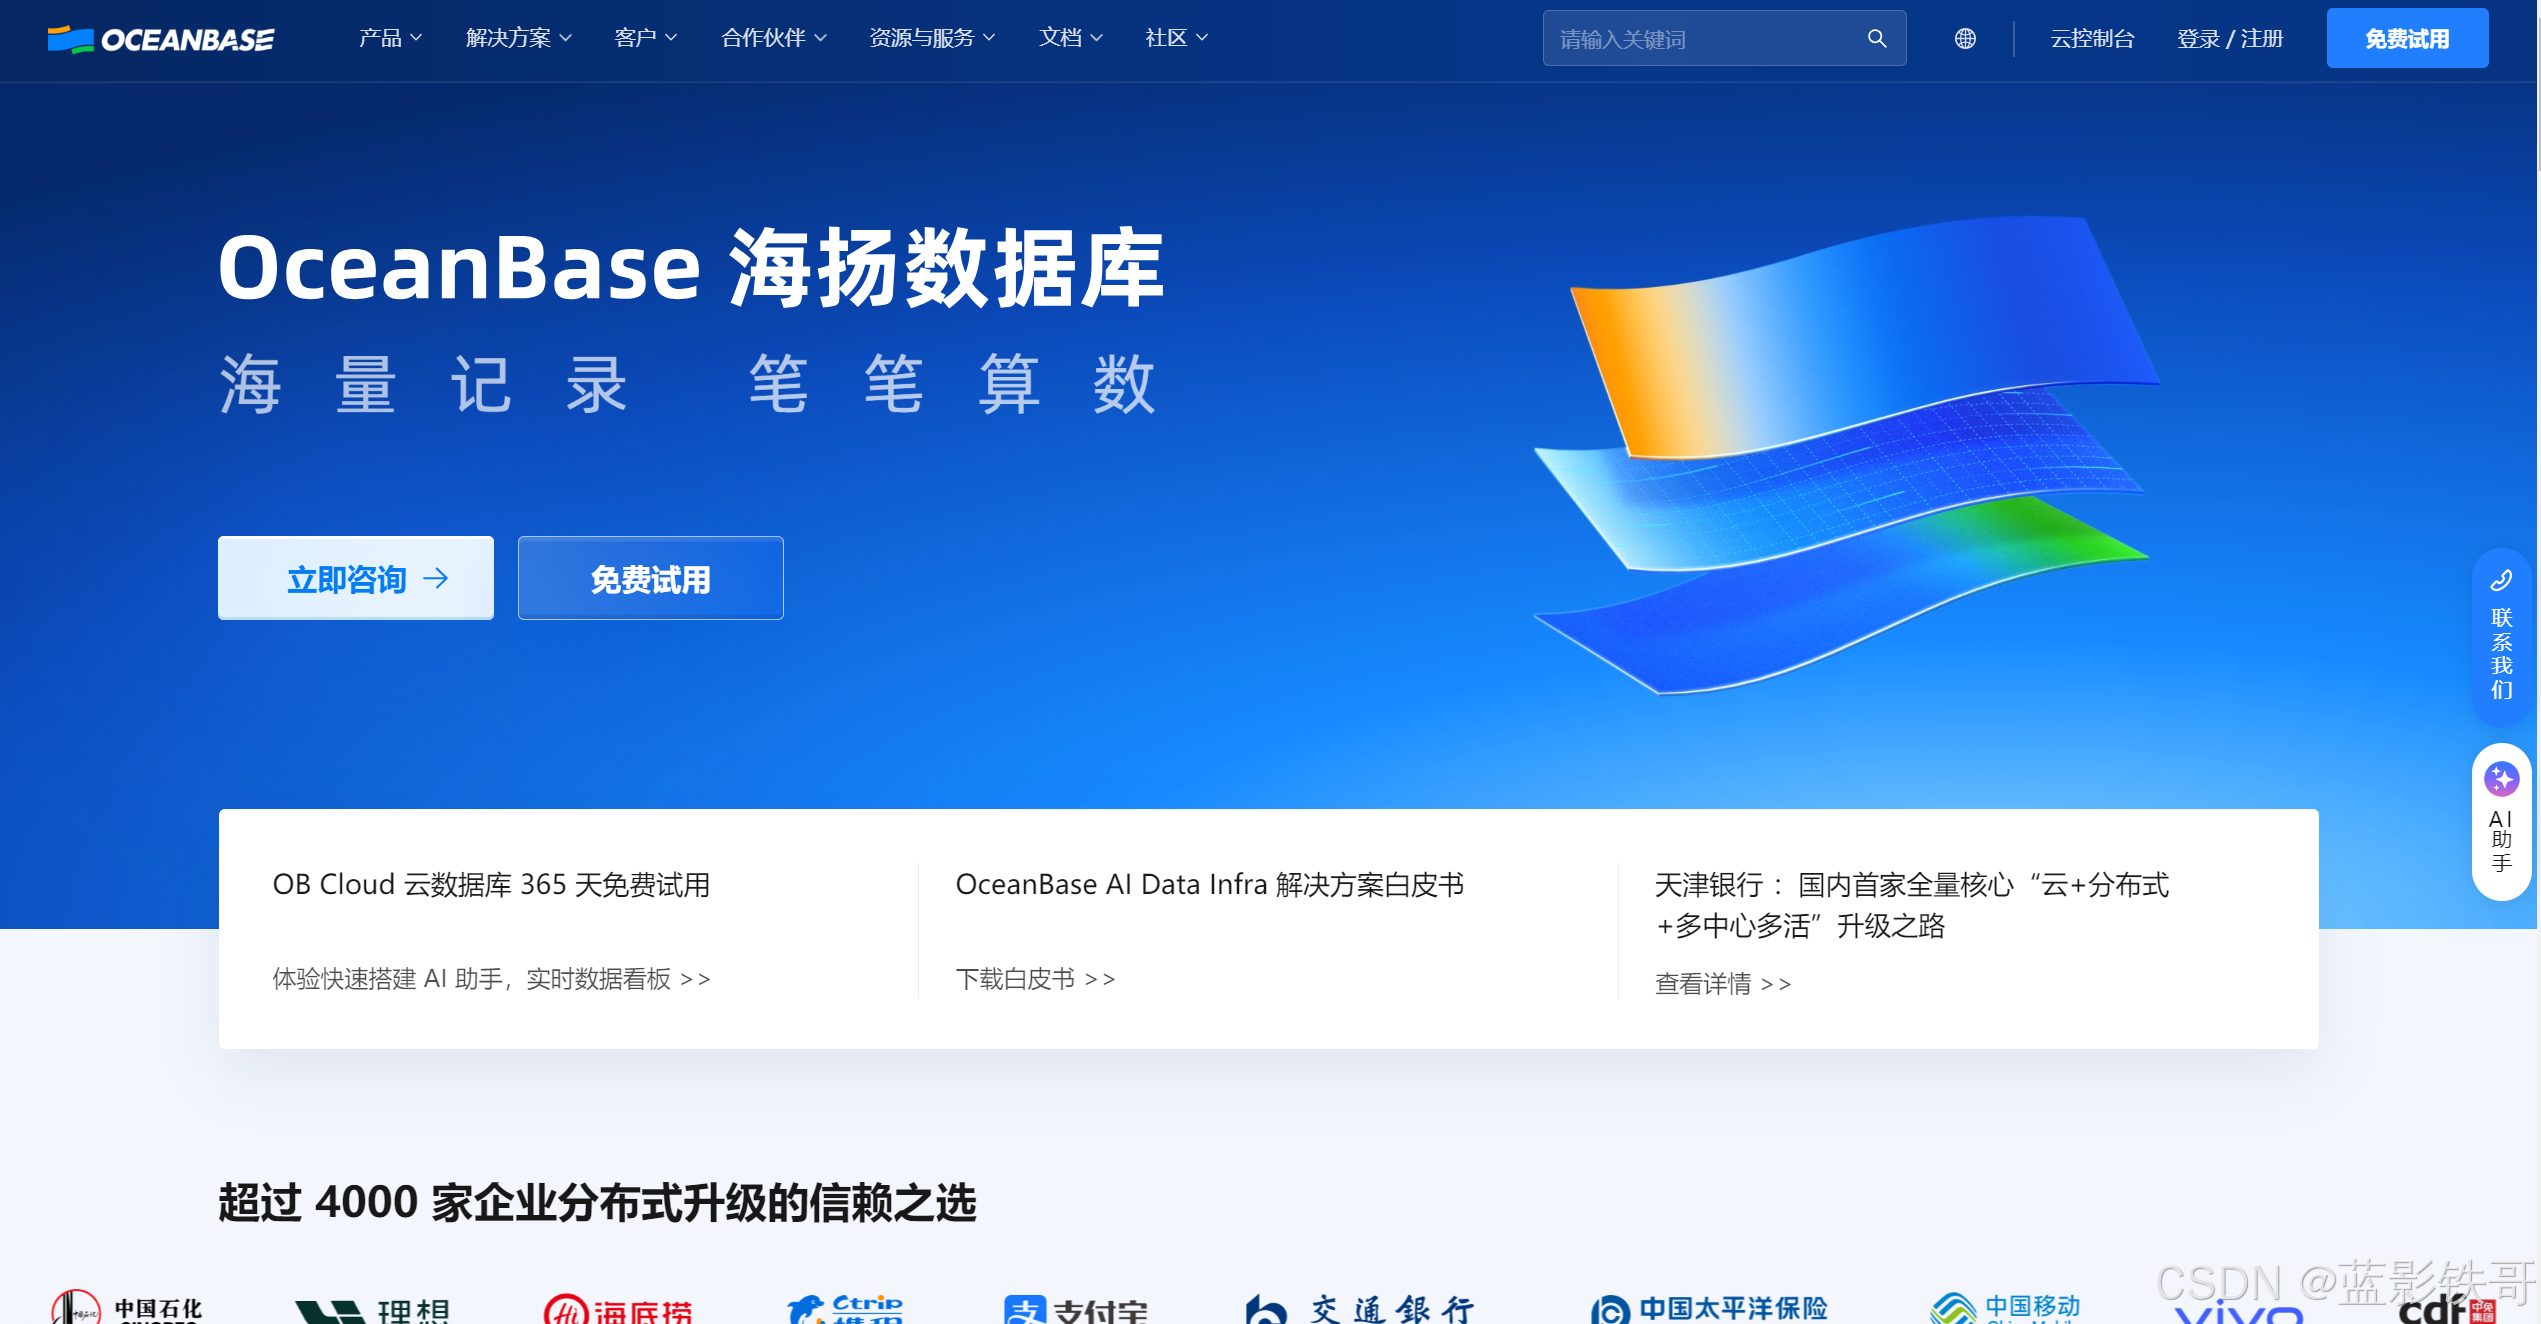This screenshot has width=2541, height=1324.
Task: Click the 交通银行 customer logo
Action: (x=1360, y=1308)
